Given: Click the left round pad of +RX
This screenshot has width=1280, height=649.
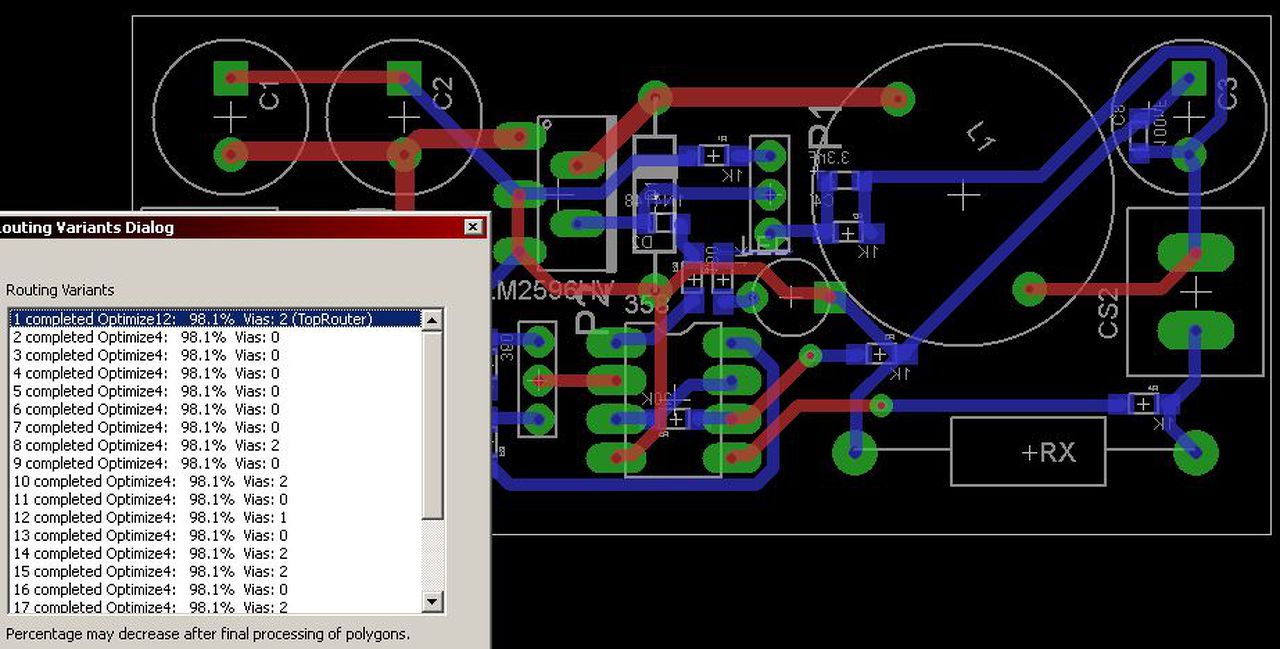Looking at the screenshot, I should click(855, 453).
